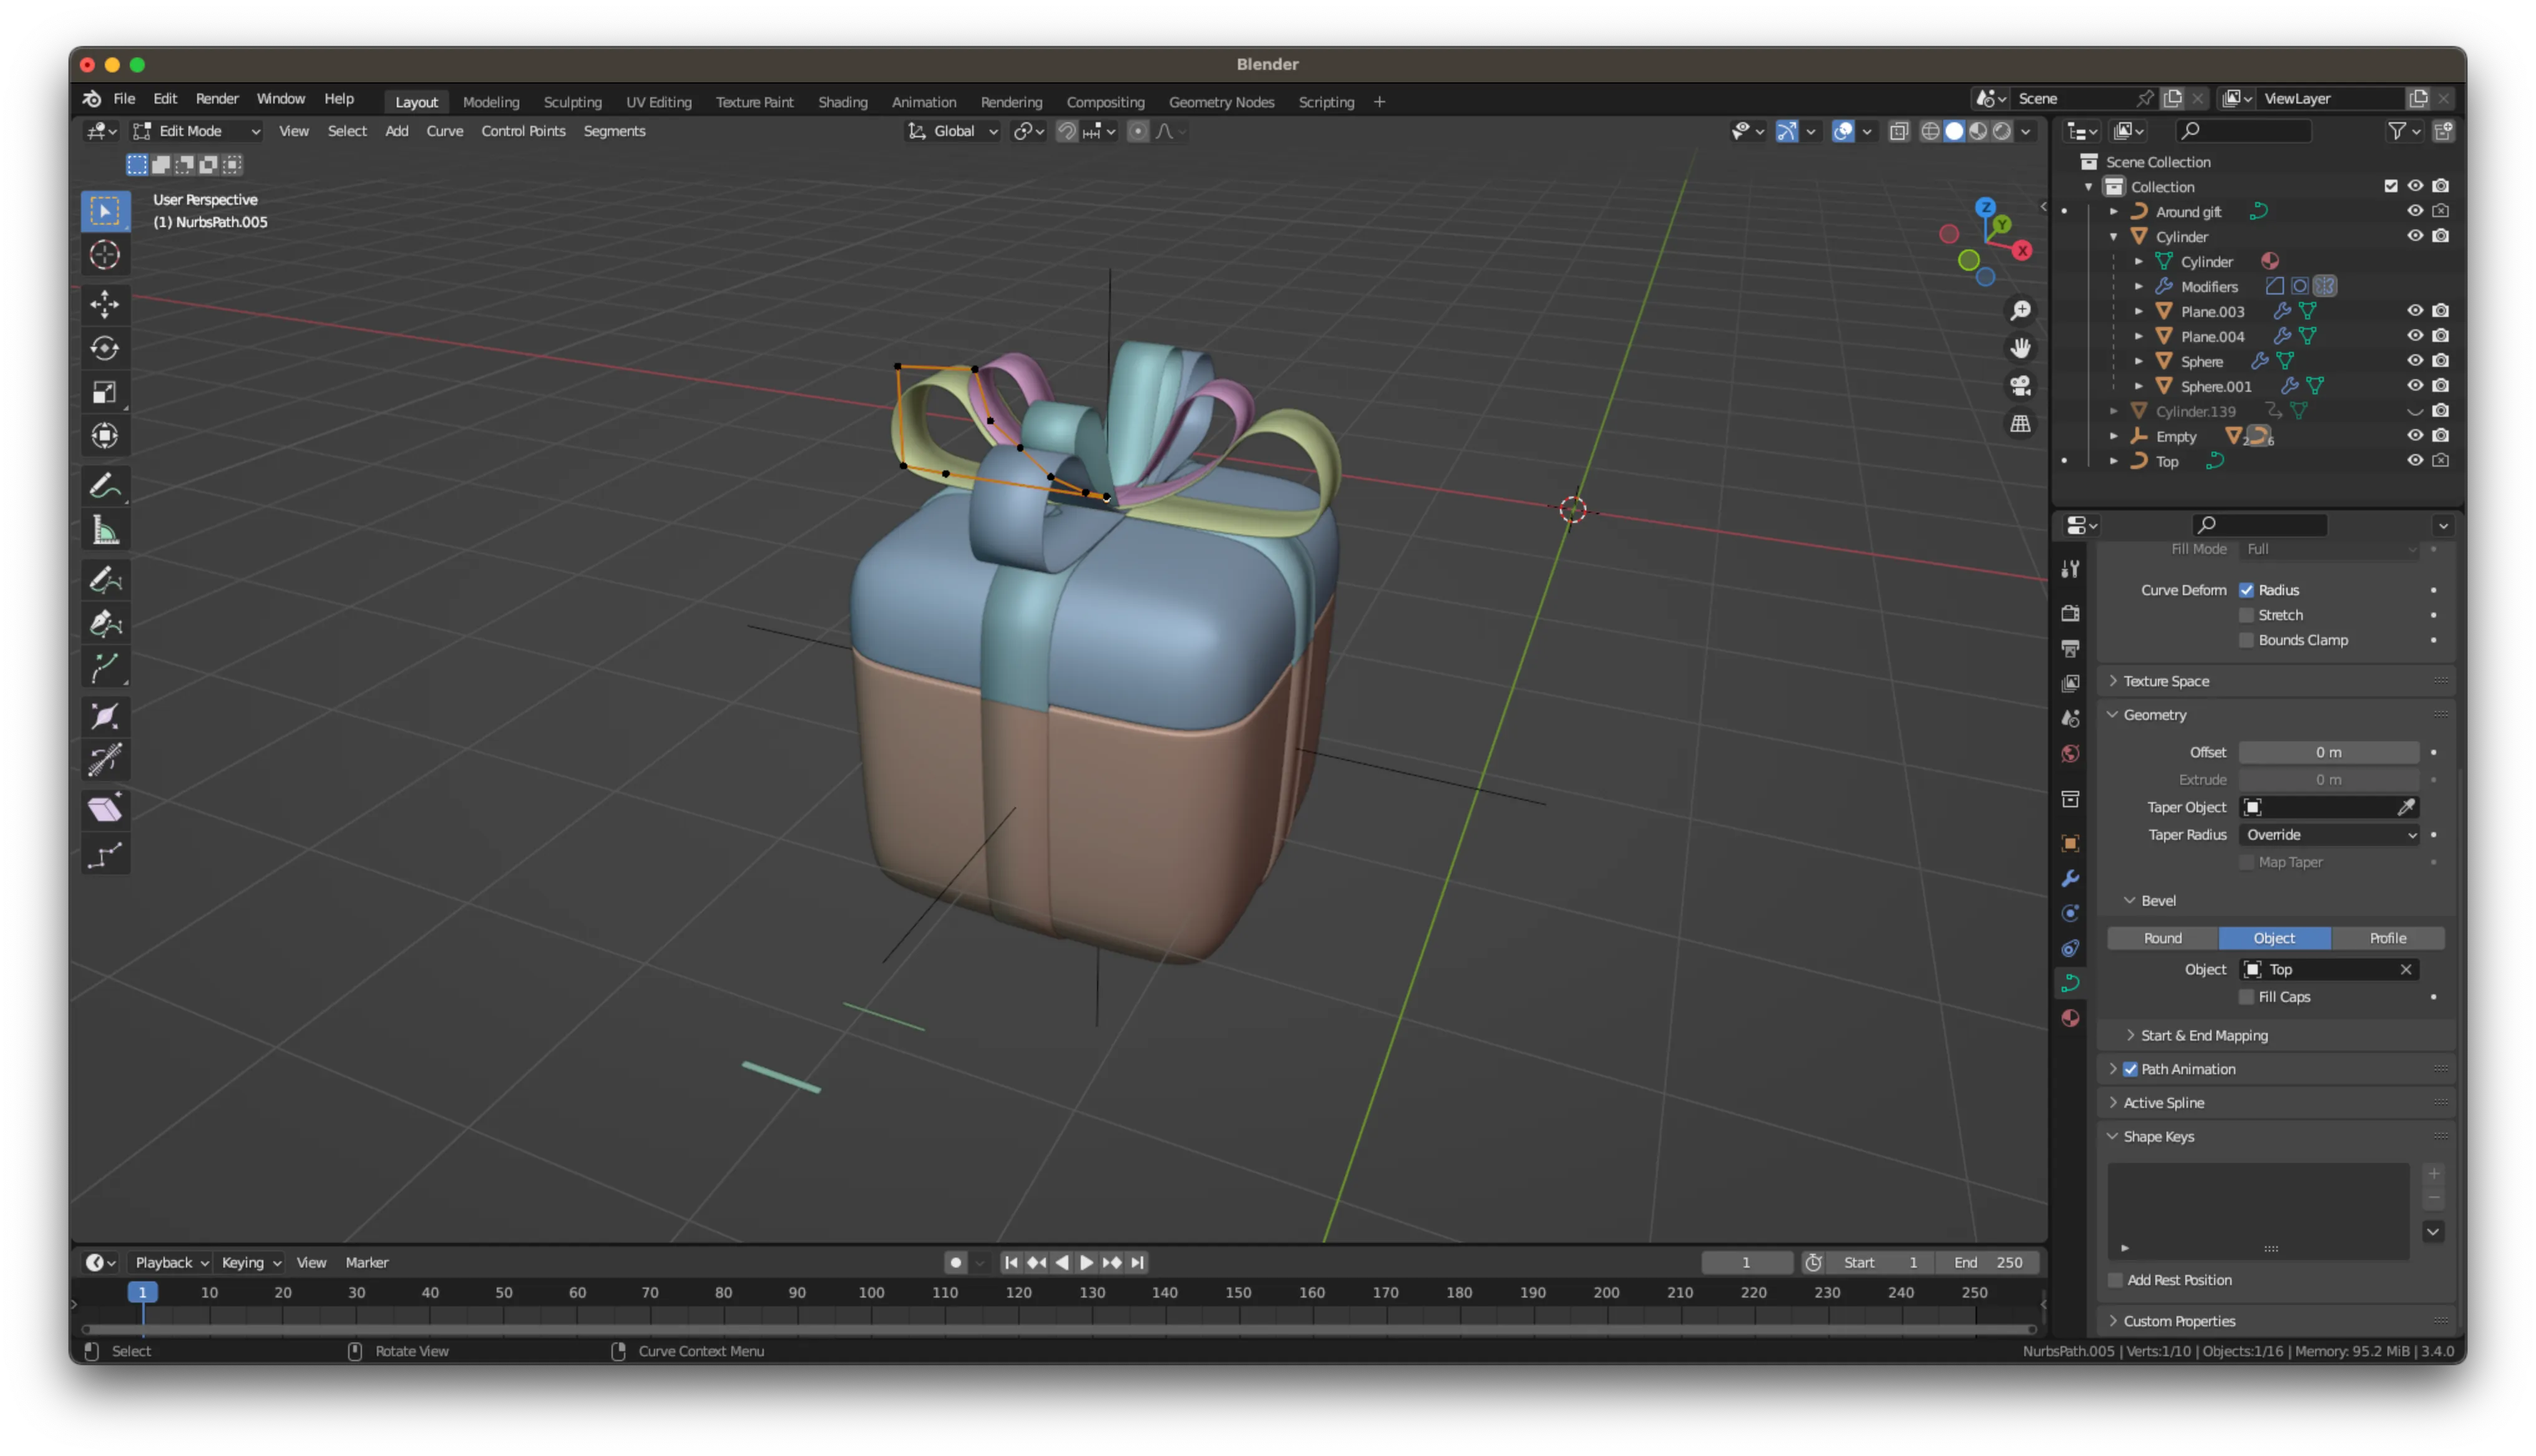Image resolution: width=2536 pixels, height=1456 pixels.
Task: Open the World properties tab icon
Action: [x=2070, y=754]
